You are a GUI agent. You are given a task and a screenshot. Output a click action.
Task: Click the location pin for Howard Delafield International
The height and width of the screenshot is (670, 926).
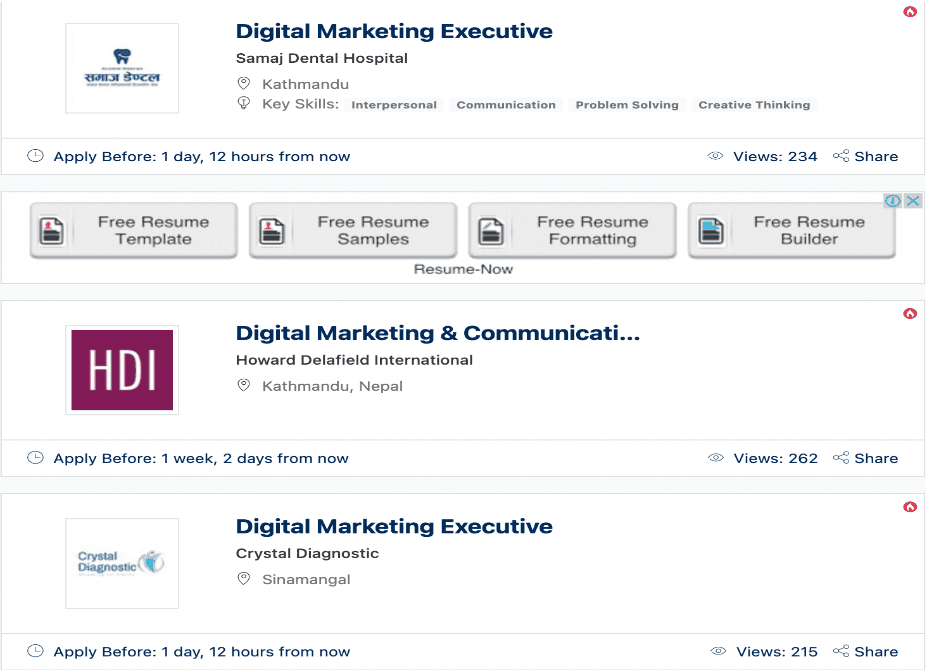click(242, 385)
